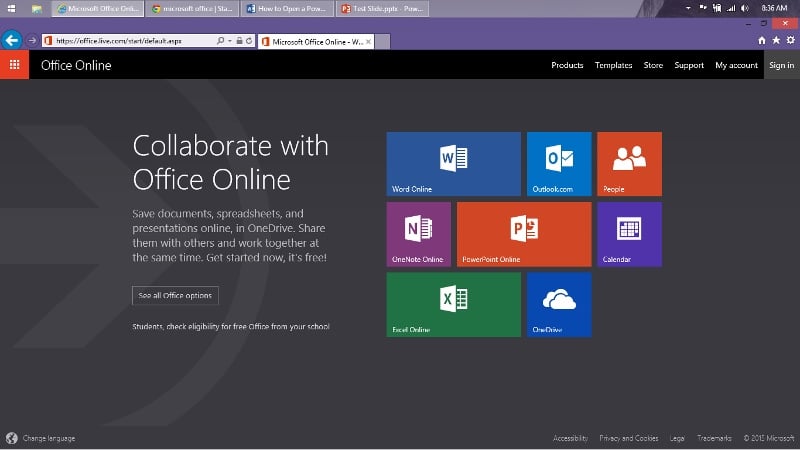Launch the PowerPoint Online tile

click(524, 234)
